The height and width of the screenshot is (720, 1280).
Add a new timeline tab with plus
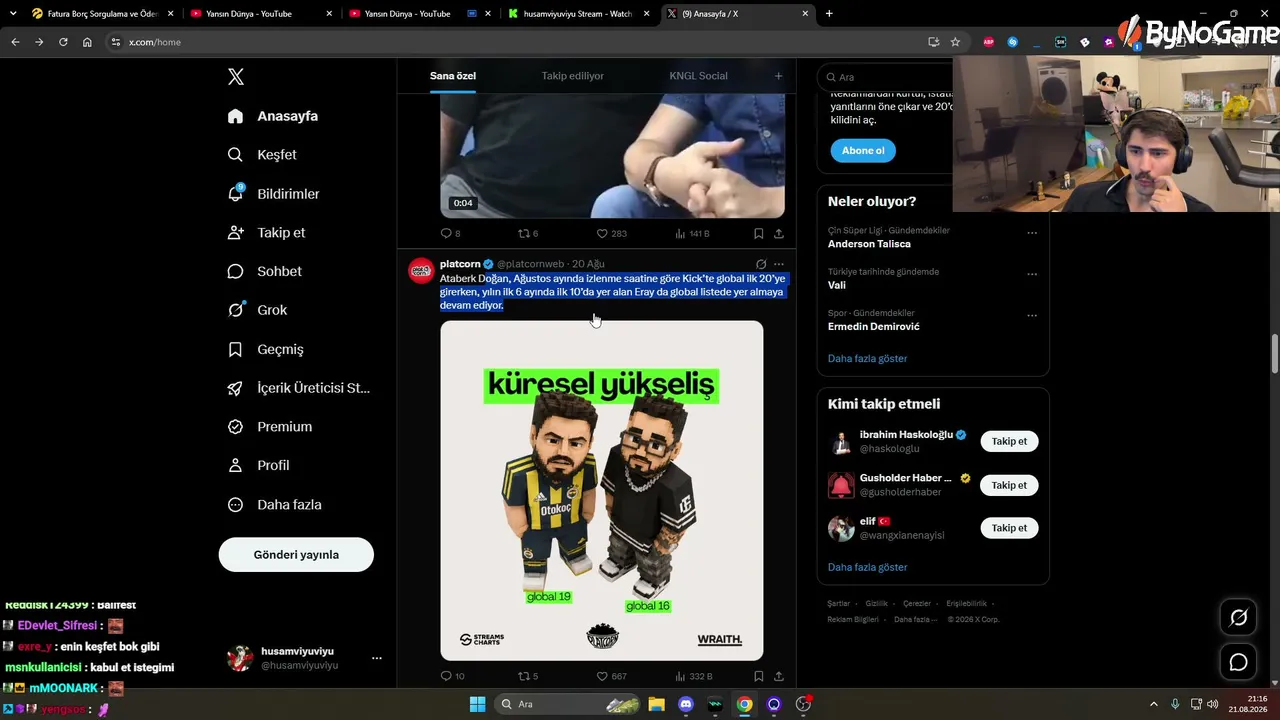coord(778,76)
